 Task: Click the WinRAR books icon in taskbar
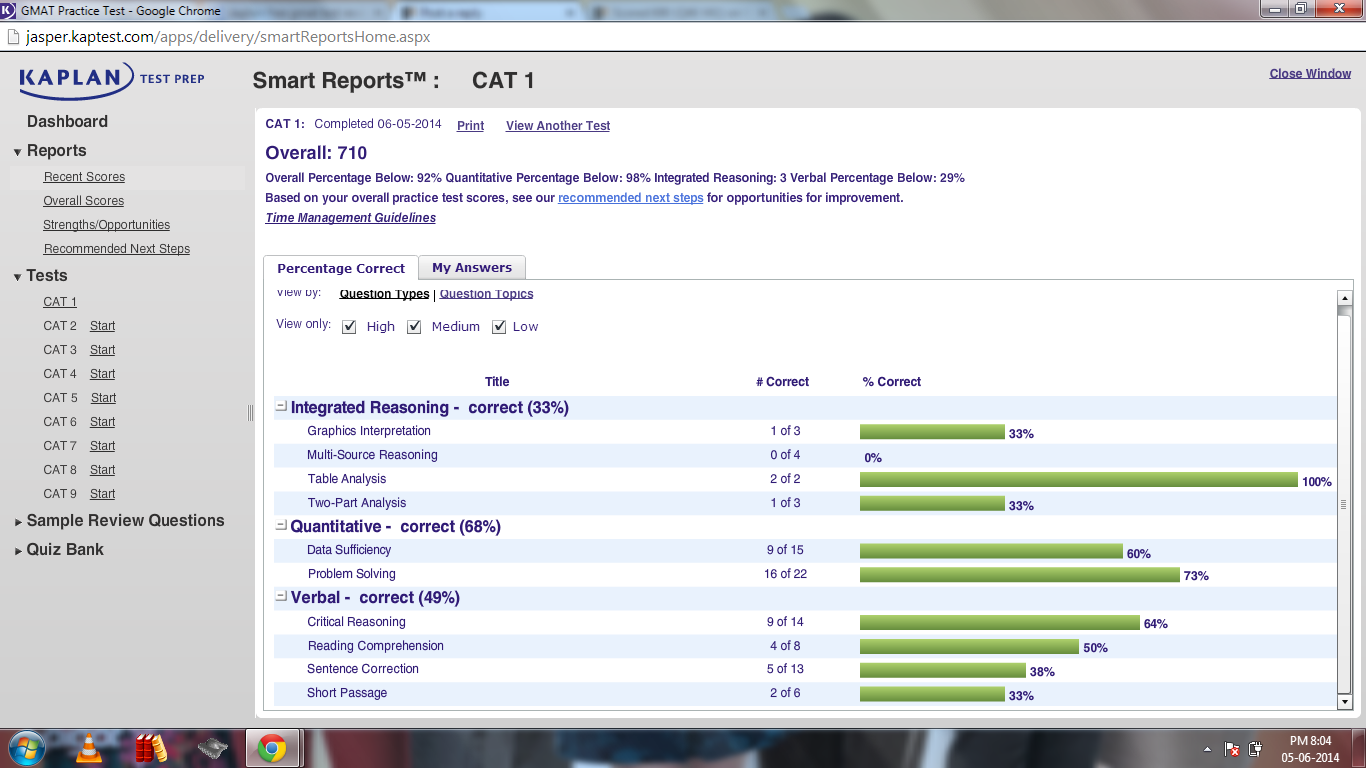pyautogui.click(x=150, y=748)
